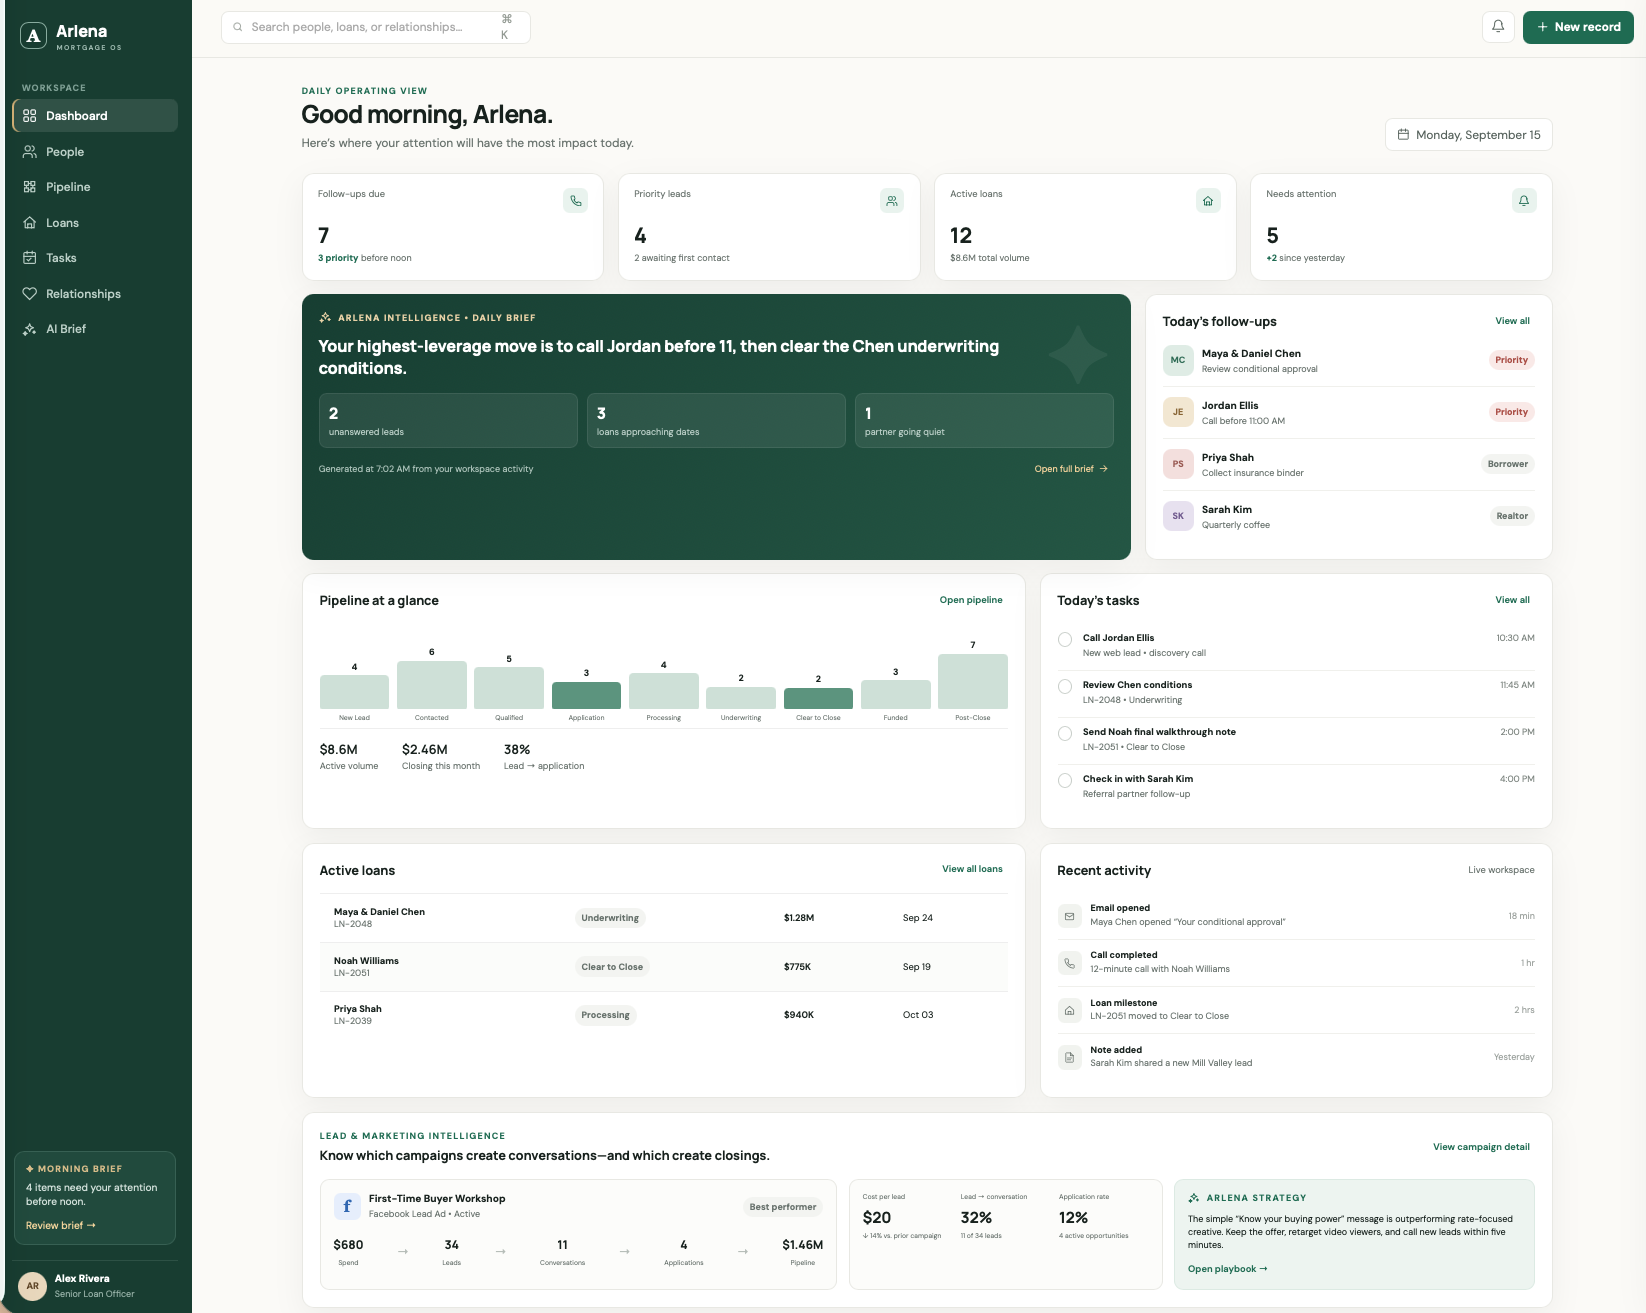The width and height of the screenshot is (1646, 1313).
Task: Go to People in the sidebar
Action: (x=95, y=152)
